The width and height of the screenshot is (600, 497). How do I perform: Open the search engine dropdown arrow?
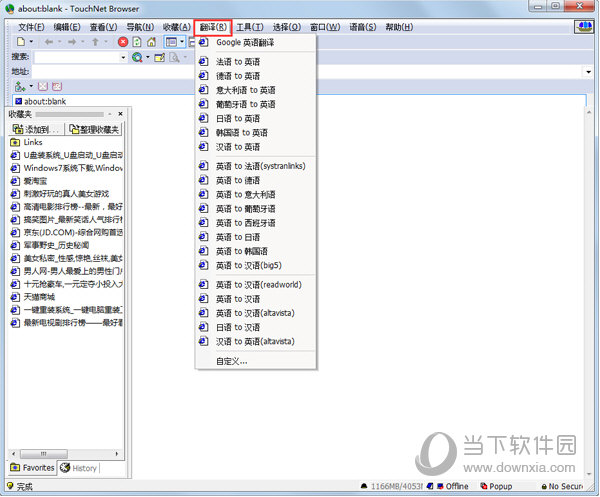148,57
